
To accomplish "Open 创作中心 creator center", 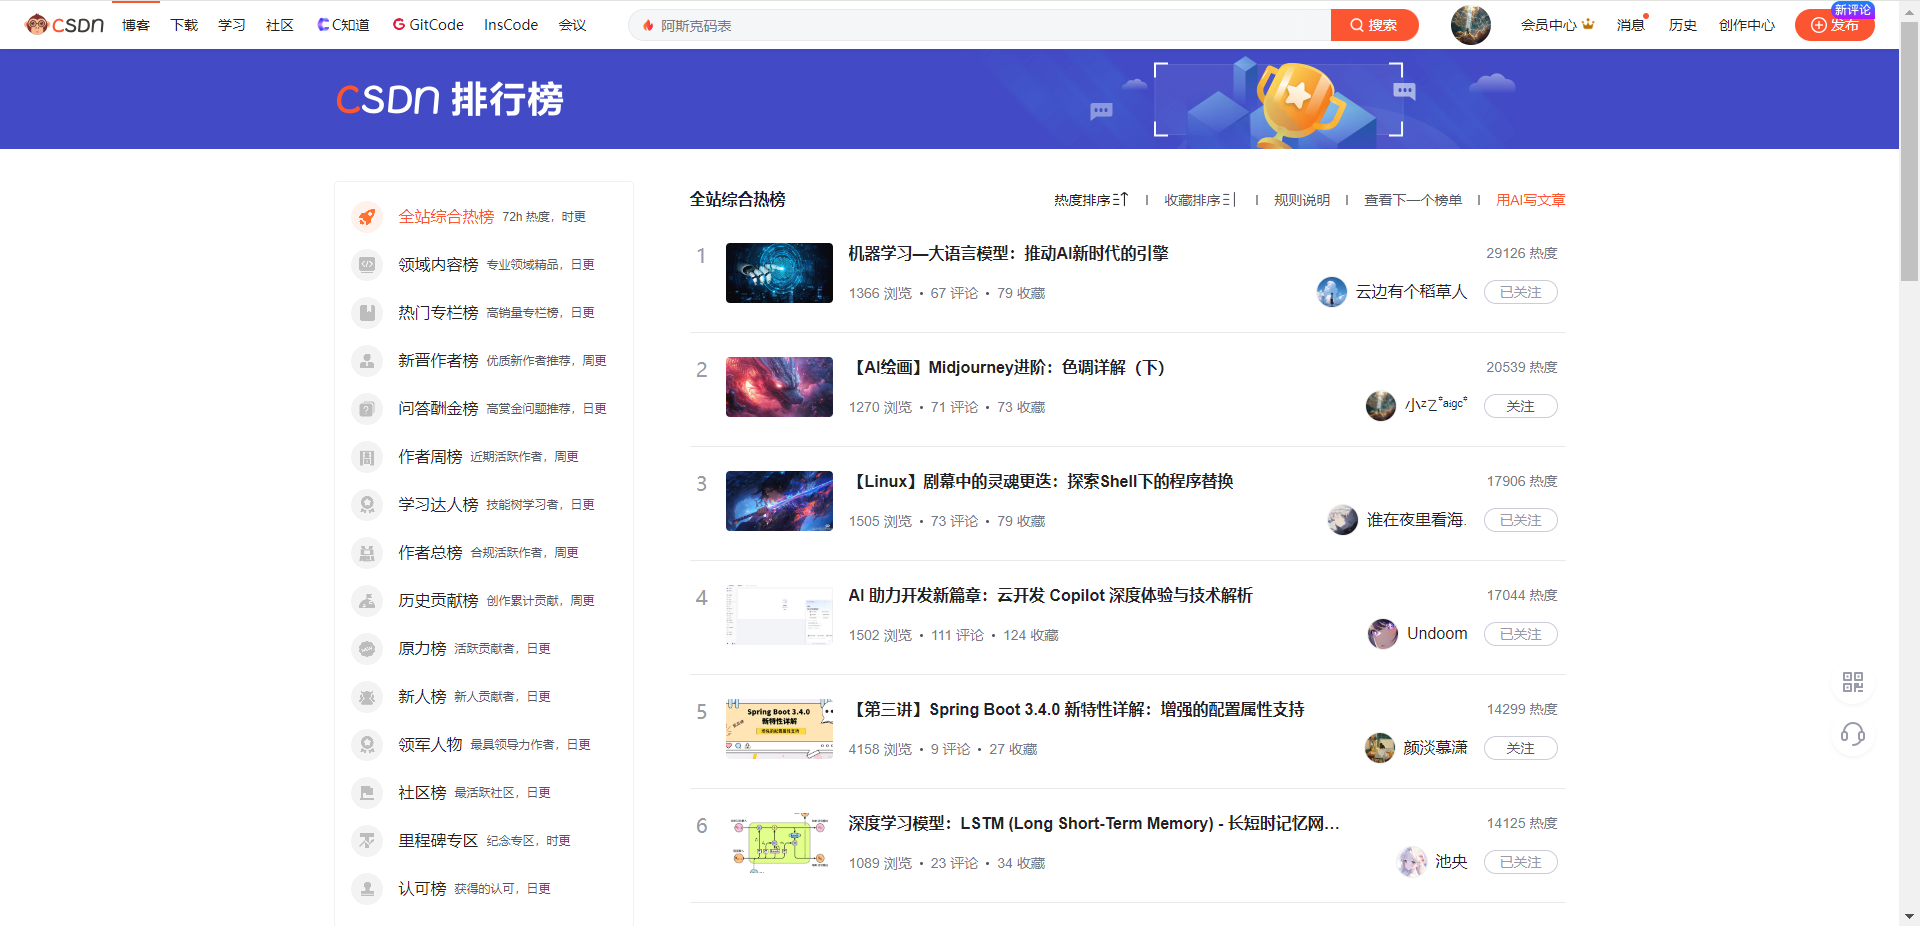I will (1747, 25).
